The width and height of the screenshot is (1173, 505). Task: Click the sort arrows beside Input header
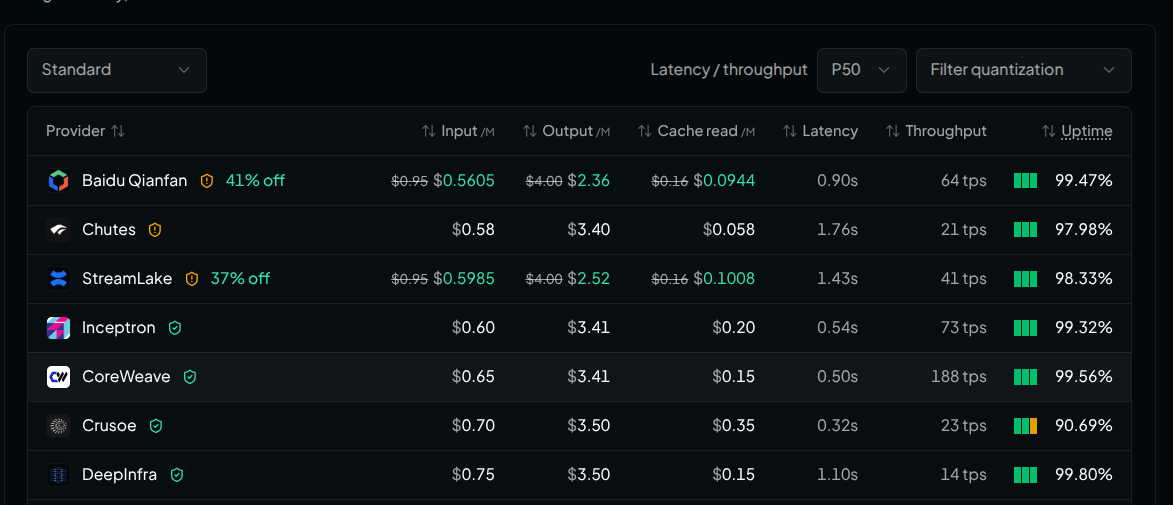pyautogui.click(x=429, y=131)
